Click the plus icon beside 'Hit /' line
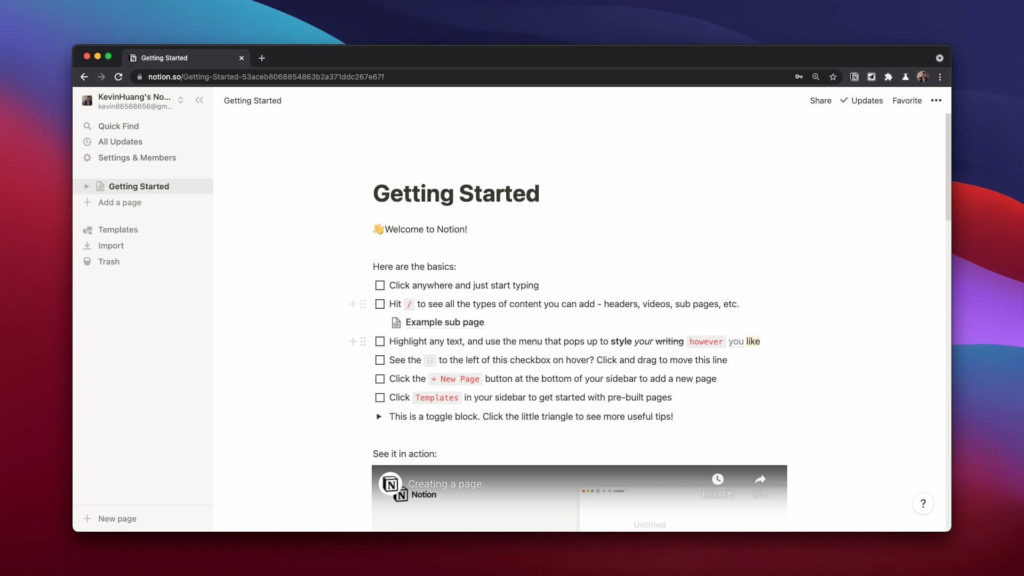The image size is (1024, 576). tap(353, 304)
